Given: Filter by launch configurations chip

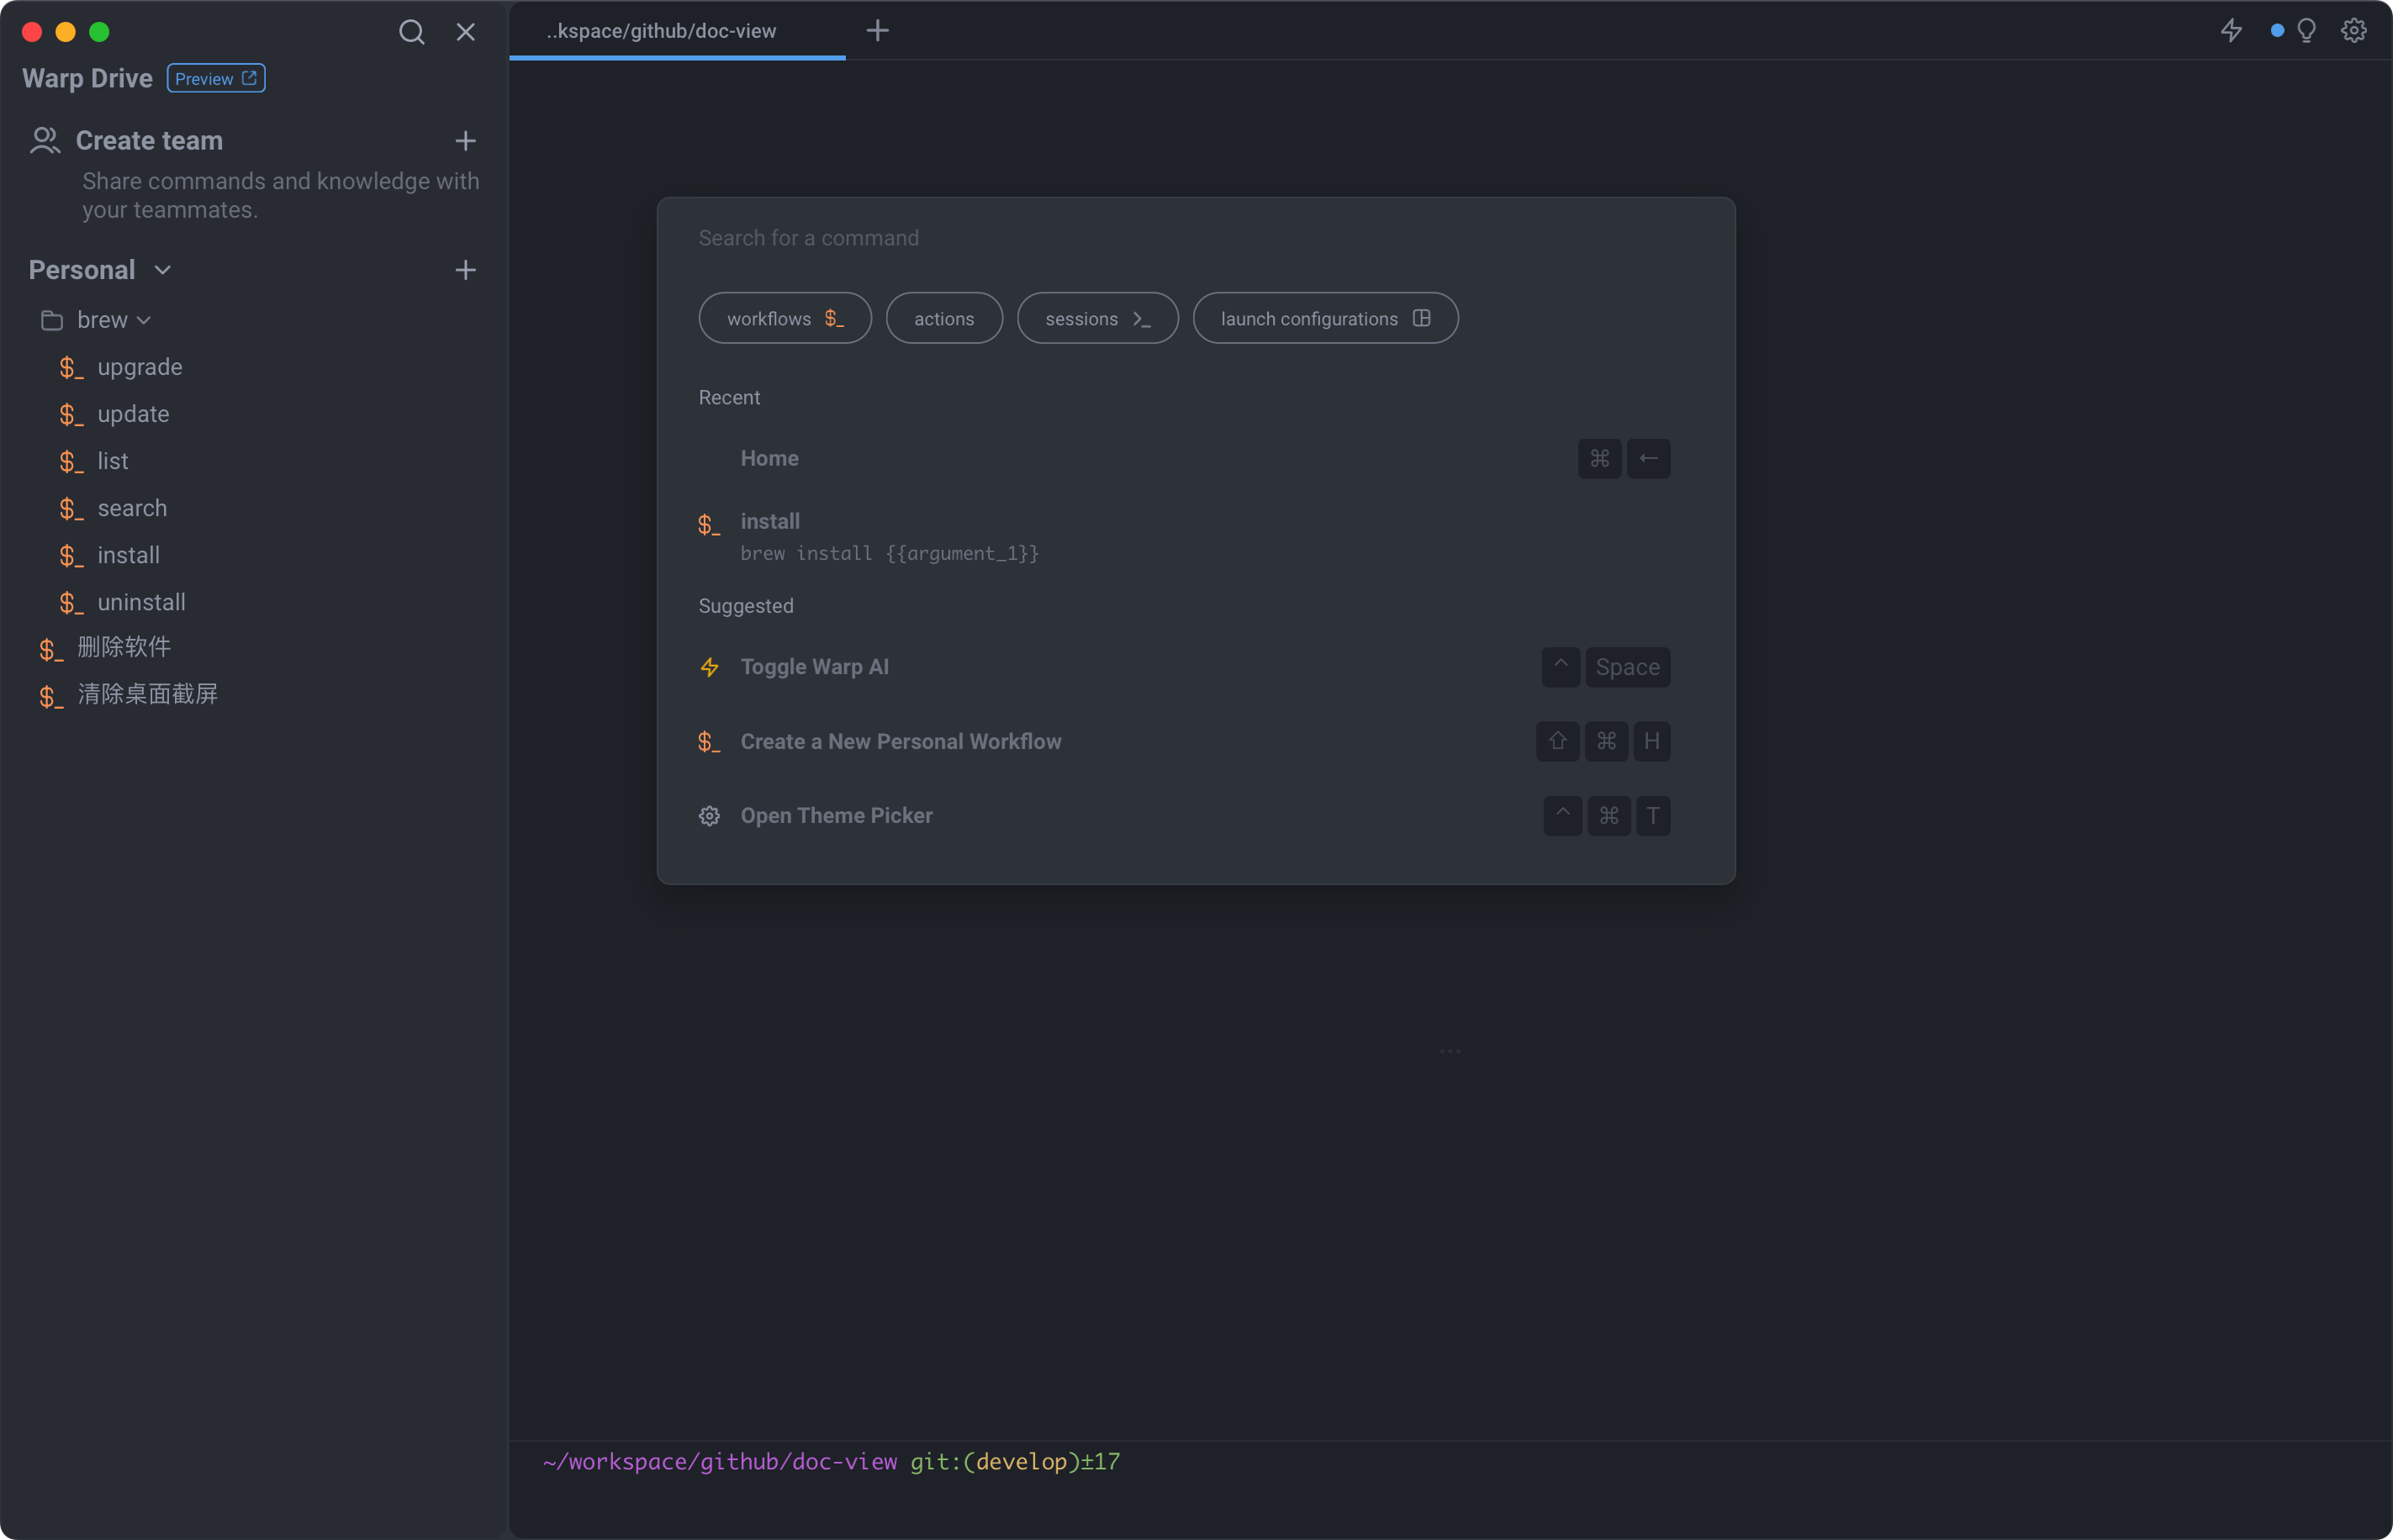Looking at the screenshot, I should tap(1325, 318).
